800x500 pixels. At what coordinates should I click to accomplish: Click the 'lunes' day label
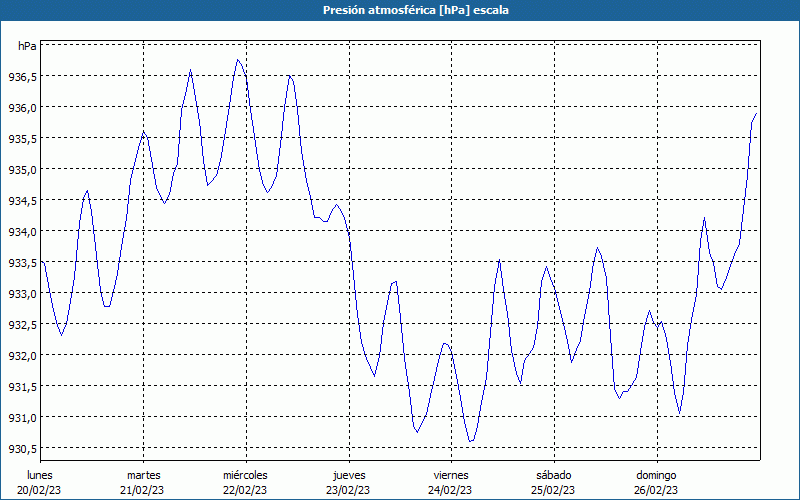point(39,475)
